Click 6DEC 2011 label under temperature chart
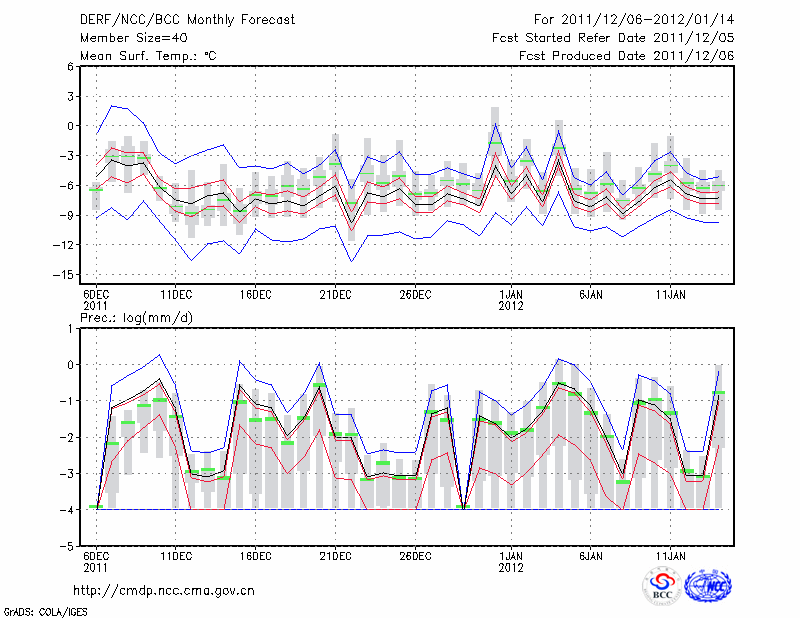This screenshot has height=618, width=800. click(96, 299)
